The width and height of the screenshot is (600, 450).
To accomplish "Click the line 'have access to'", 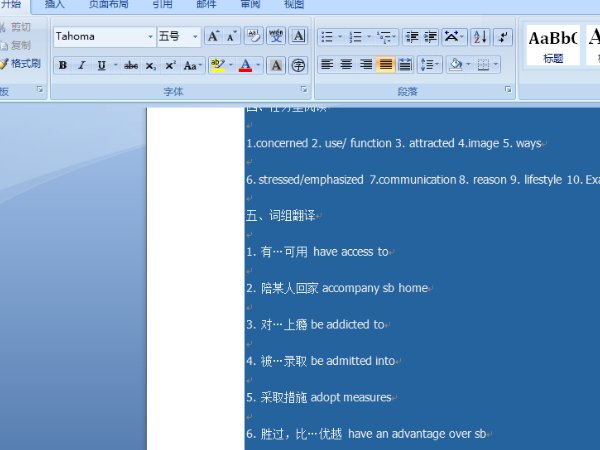I will 351,252.
